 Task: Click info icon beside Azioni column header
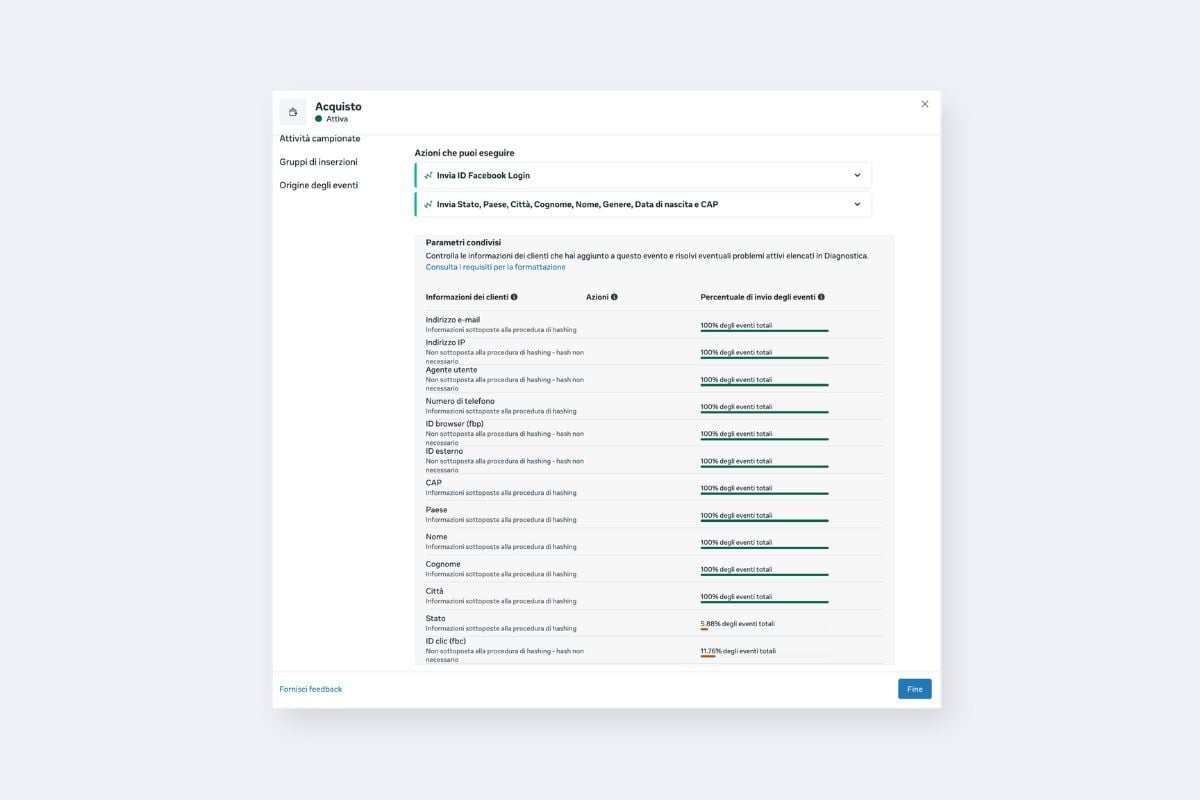tap(614, 297)
